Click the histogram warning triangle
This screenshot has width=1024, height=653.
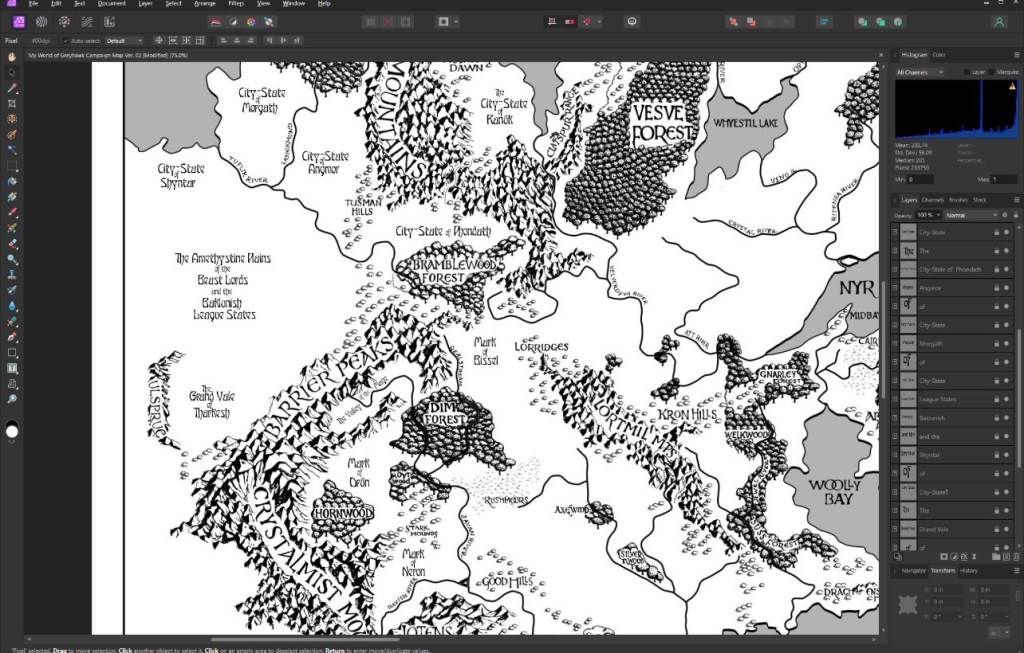tap(1012, 86)
